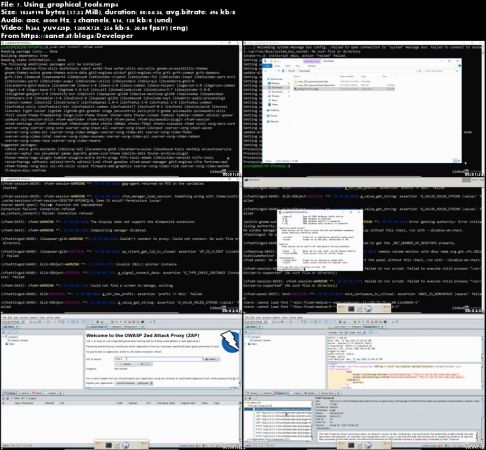Viewport: 486px width, 450px height.
Task: Select Downloads in File Explorer navigation pane
Action: (x=277, y=87)
